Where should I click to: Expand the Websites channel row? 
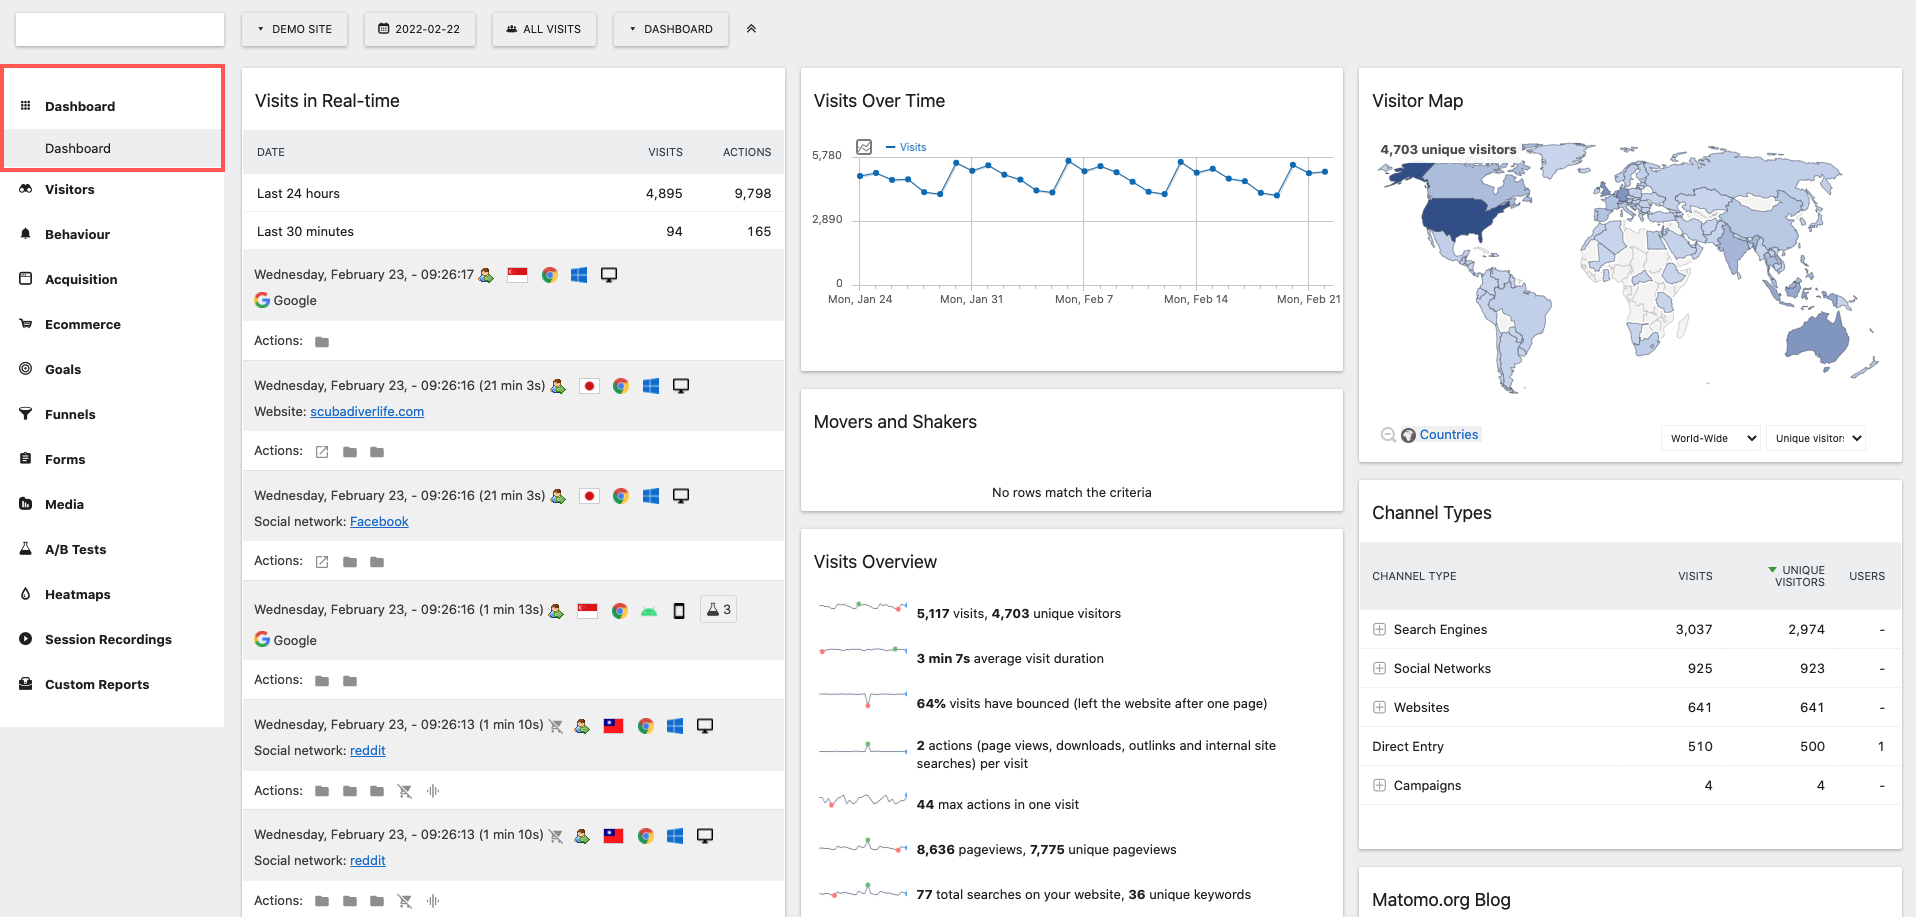pyautogui.click(x=1380, y=708)
